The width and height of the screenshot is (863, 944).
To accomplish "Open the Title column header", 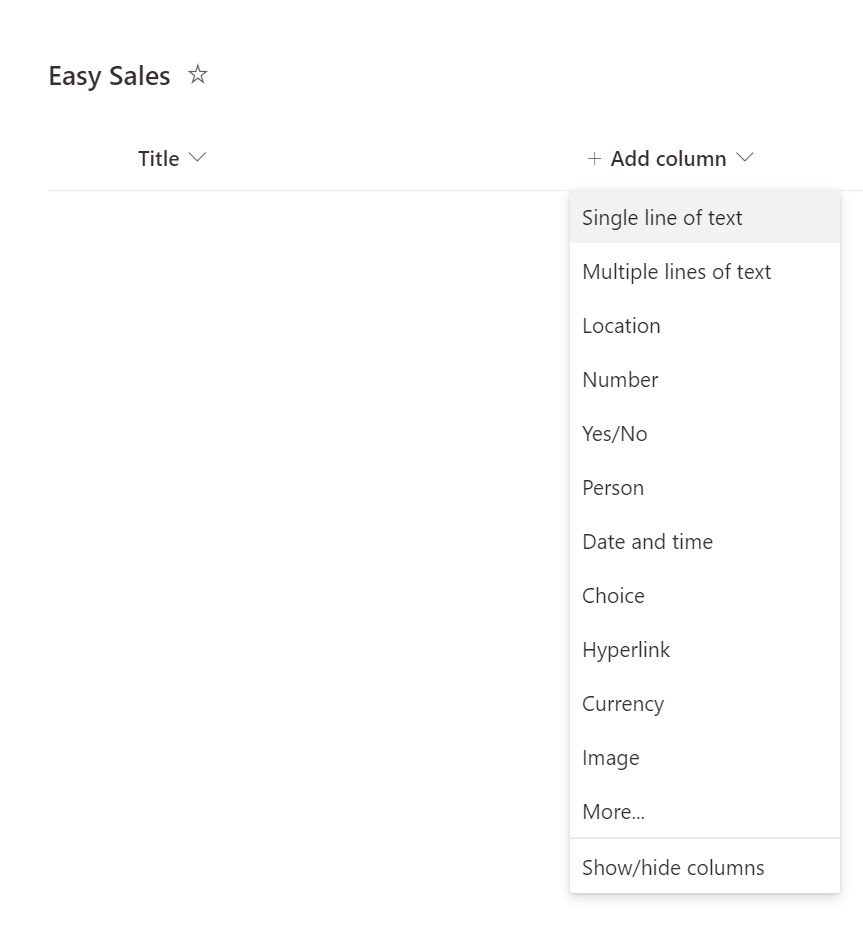I will [158, 159].
